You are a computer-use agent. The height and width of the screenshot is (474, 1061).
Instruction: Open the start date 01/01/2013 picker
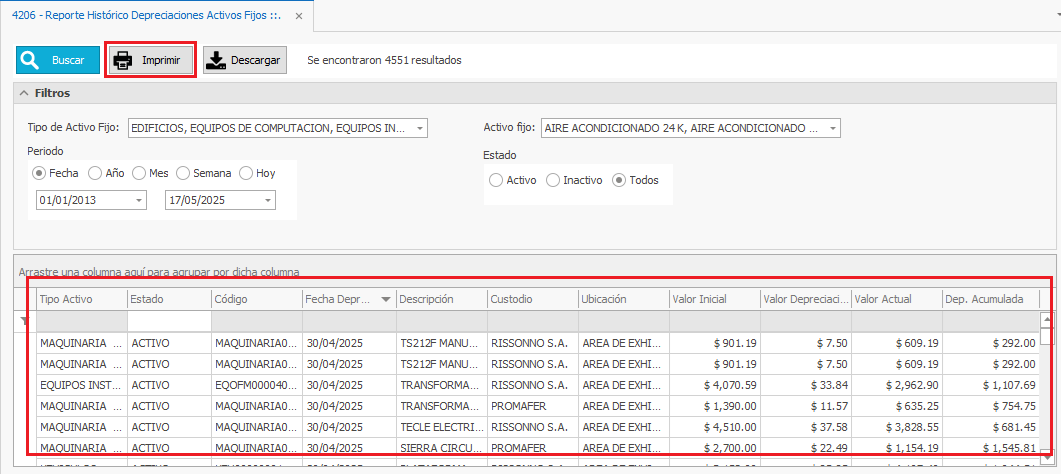[138, 201]
